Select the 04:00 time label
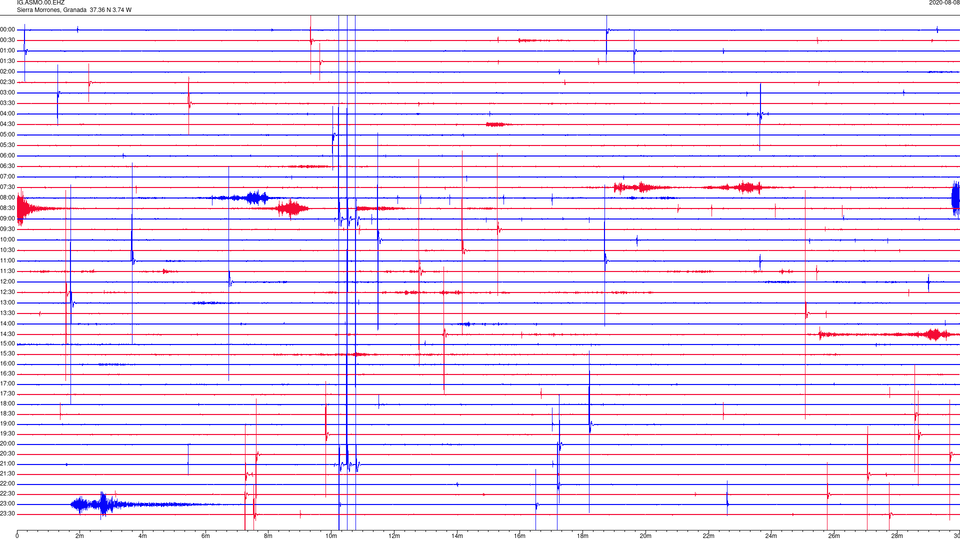Screen dimensions: 960x540 pos(7,113)
